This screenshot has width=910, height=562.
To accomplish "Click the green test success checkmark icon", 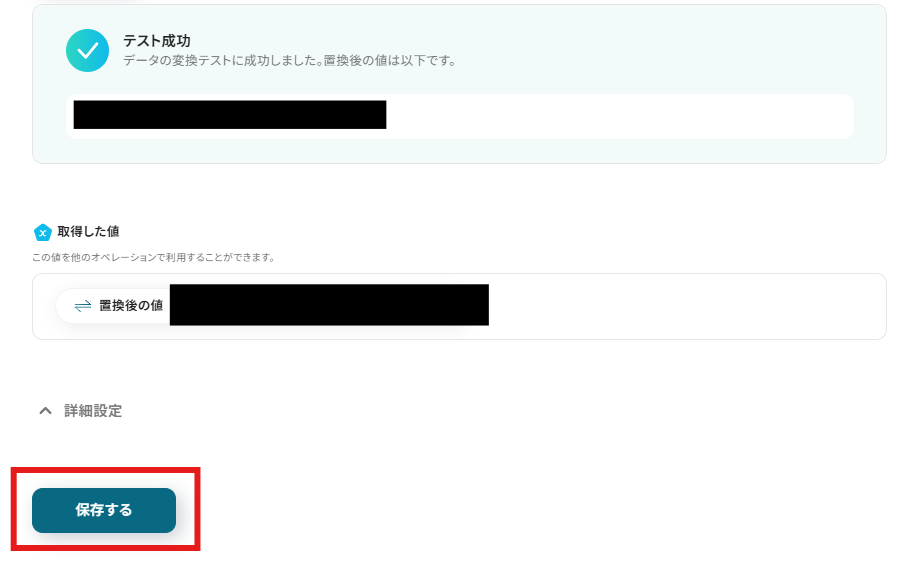I will point(87,51).
